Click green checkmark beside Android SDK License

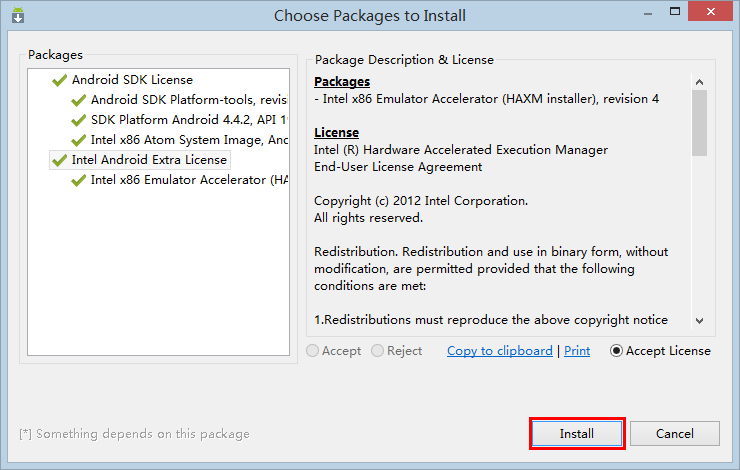pos(59,80)
